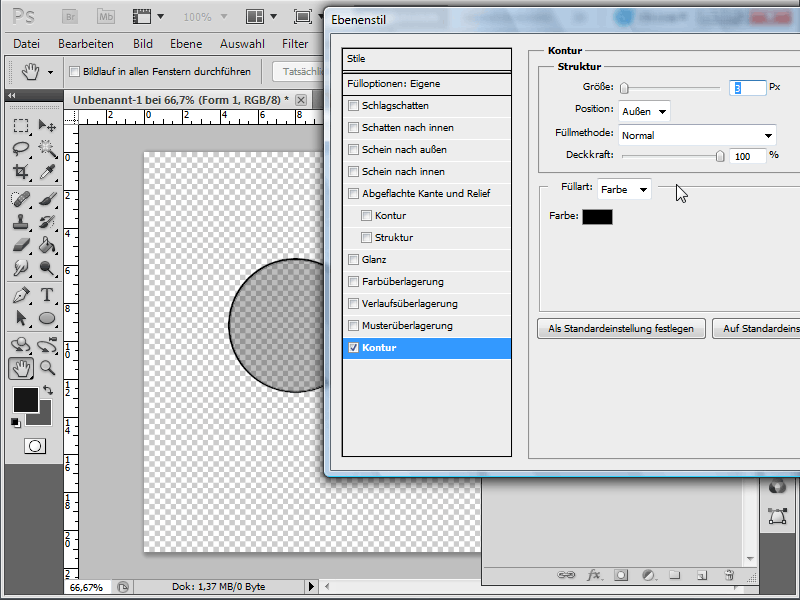Select the History Brush tool
This screenshot has width=800, height=600.
pos(47,222)
